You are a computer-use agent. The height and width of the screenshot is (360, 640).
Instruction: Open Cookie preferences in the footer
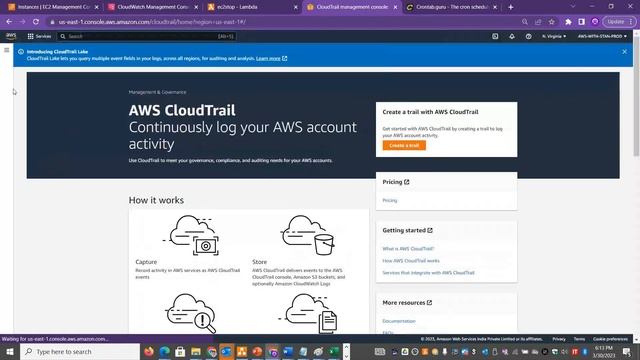pos(610,339)
